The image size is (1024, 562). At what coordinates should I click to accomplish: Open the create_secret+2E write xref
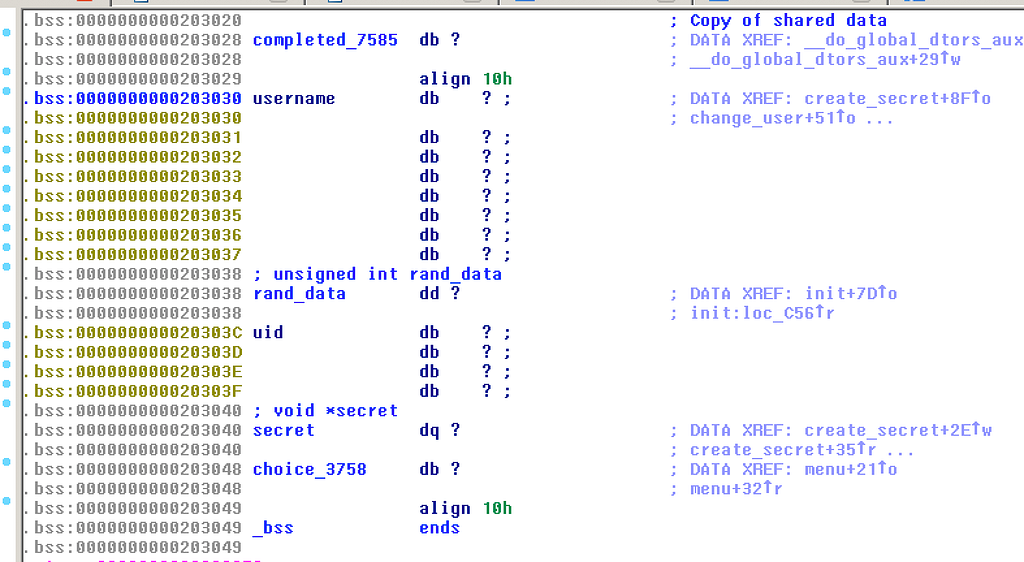coord(898,430)
